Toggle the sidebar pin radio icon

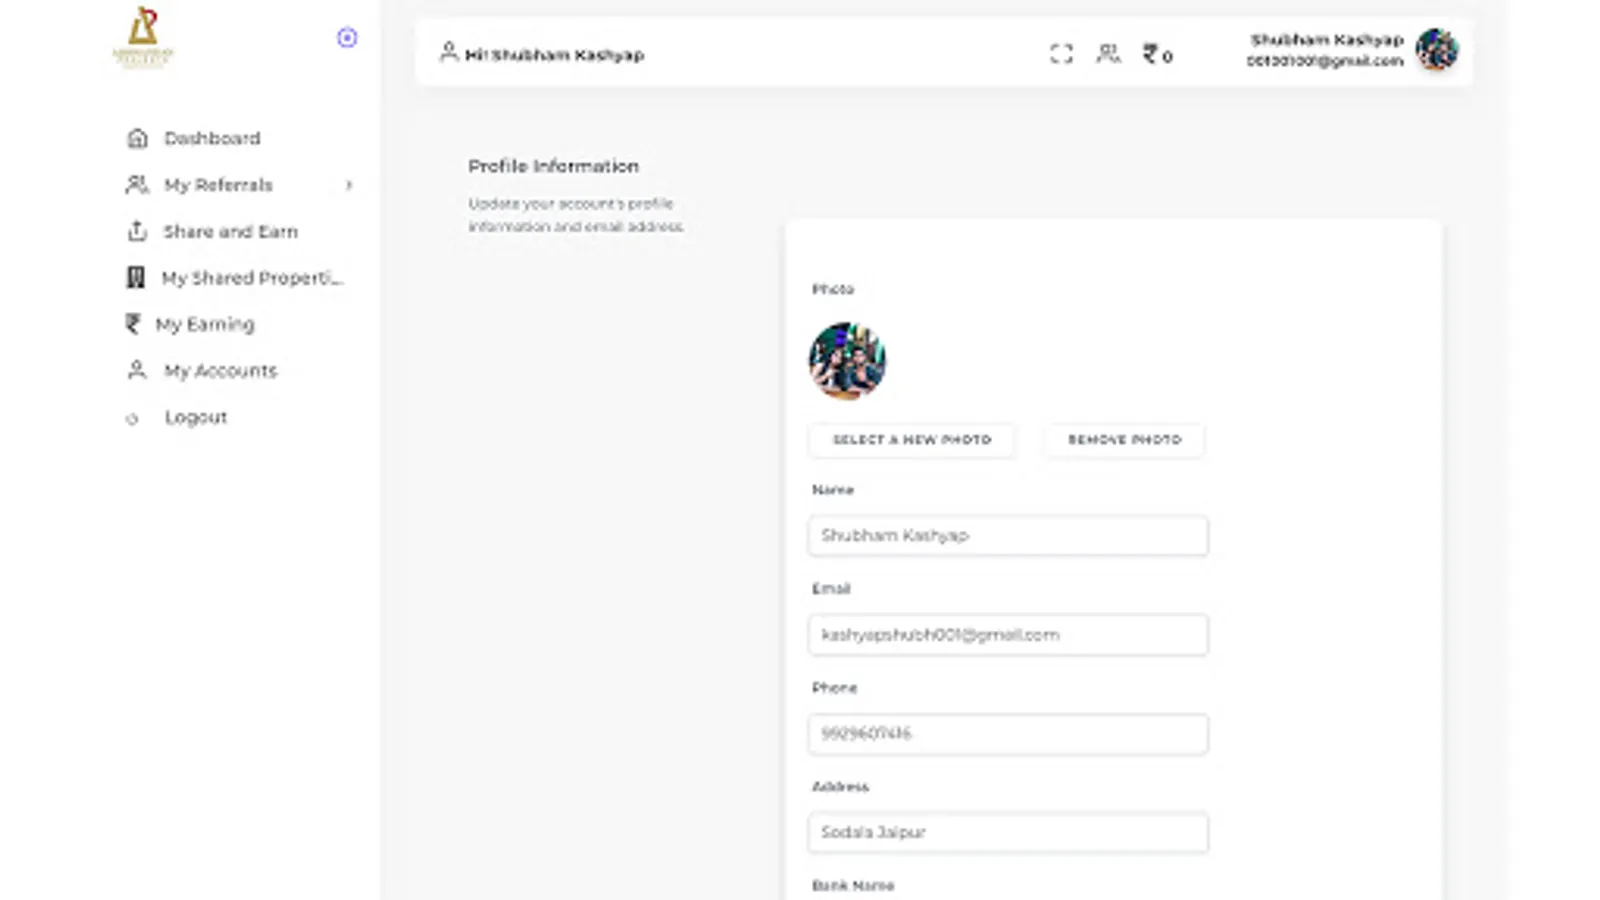pyautogui.click(x=347, y=38)
